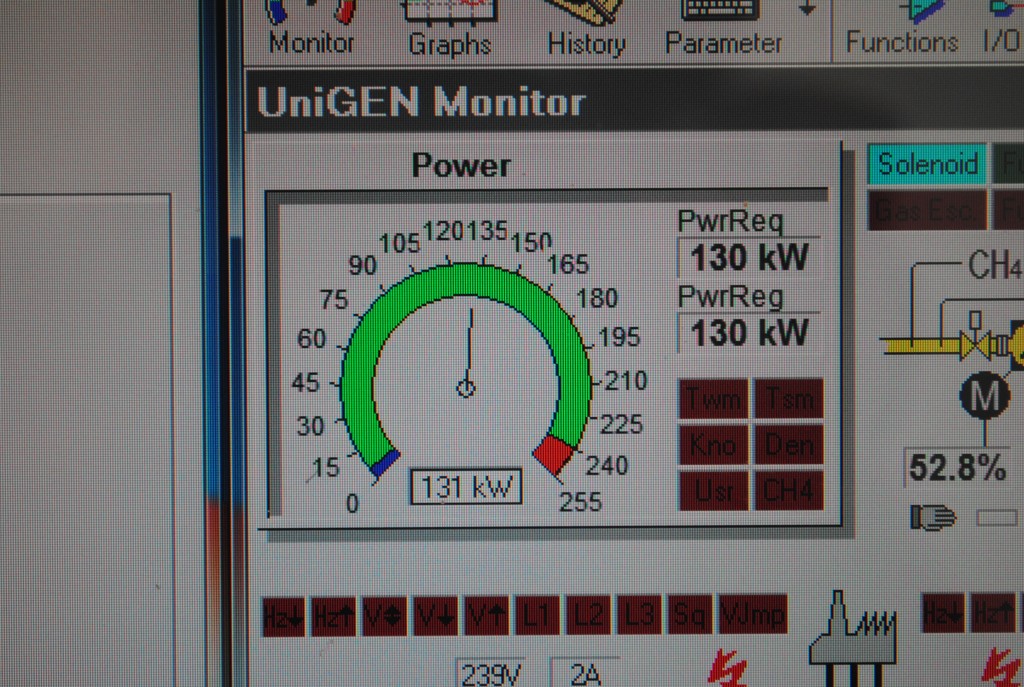The width and height of the screenshot is (1024, 687).
Task: Click the VJmp indicator
Action: [x=752, y=615]
